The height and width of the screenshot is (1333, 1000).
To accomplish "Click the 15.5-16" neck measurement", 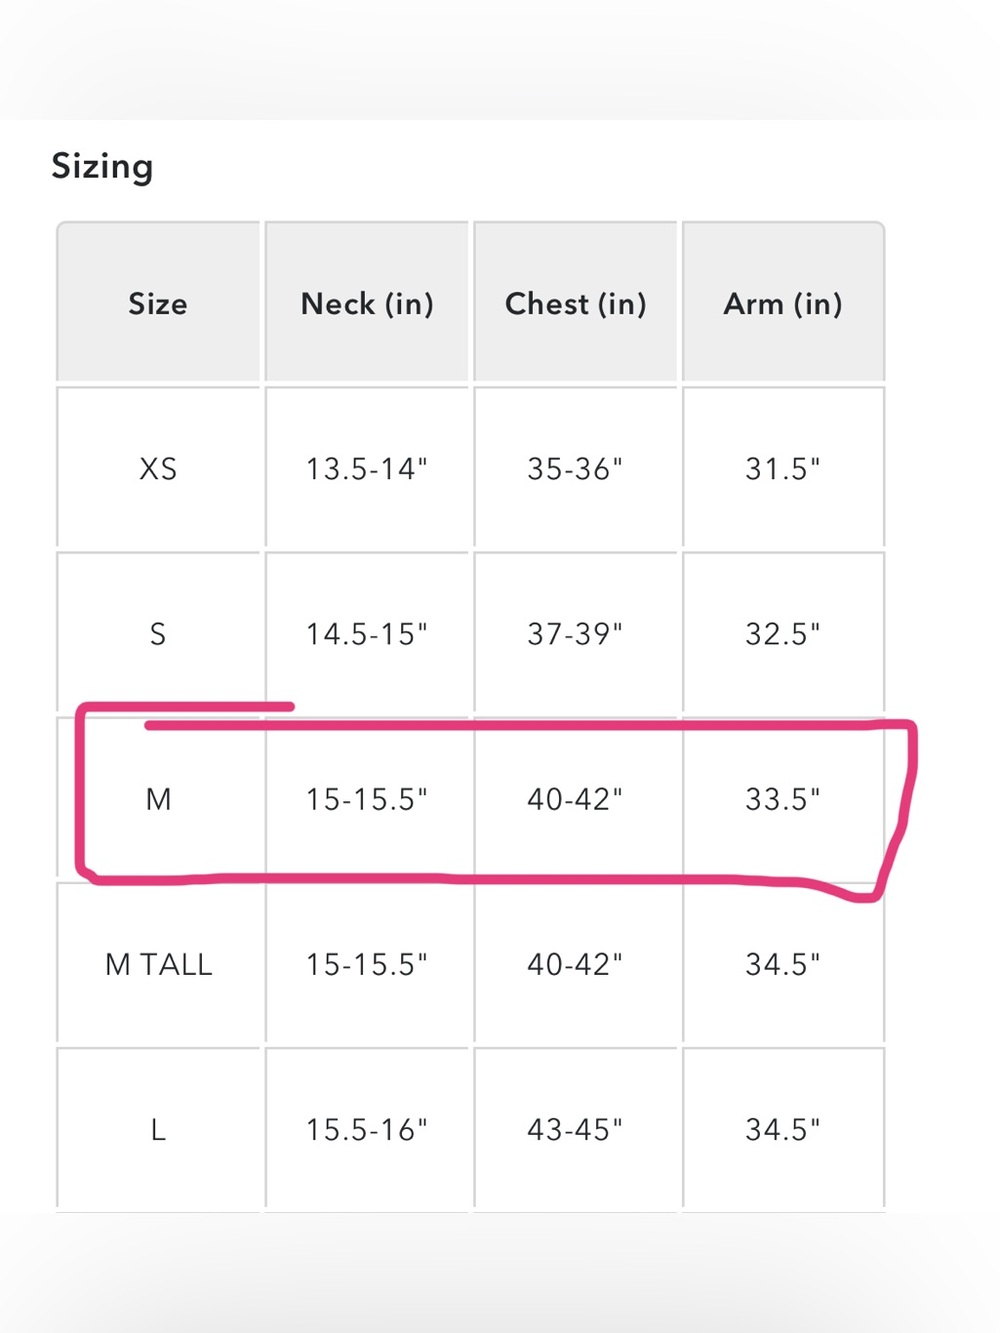I will [x=367, y=1130].
